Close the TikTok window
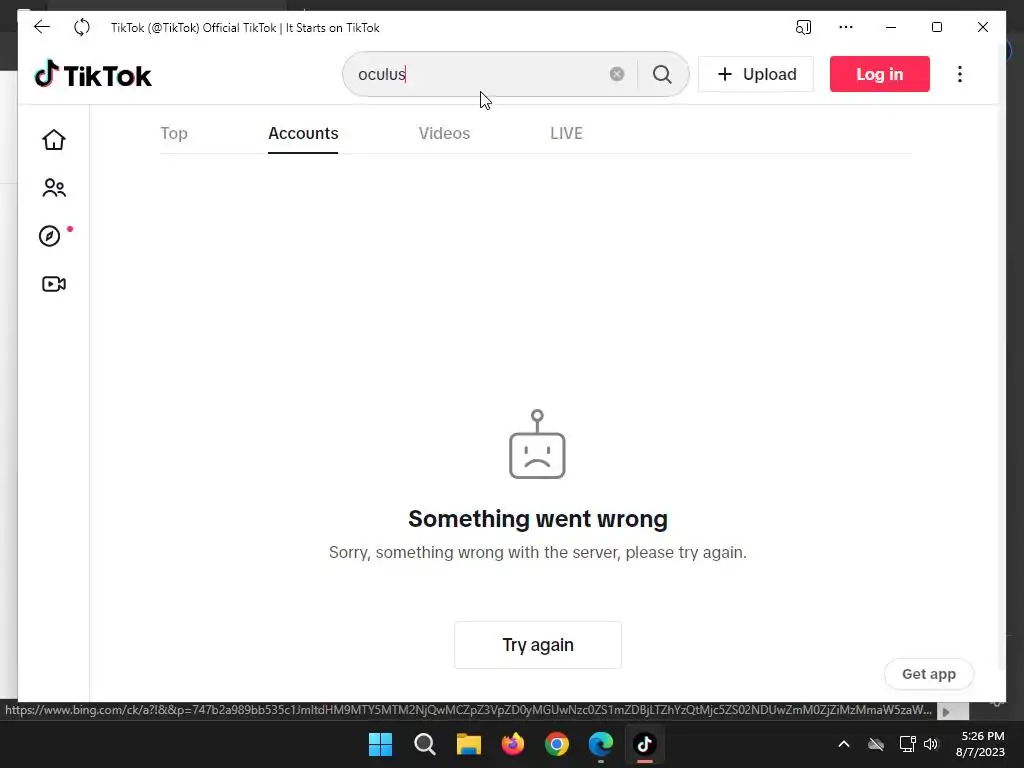Image resolution: width=1024 pixels, height=768 pixels. 982,27
